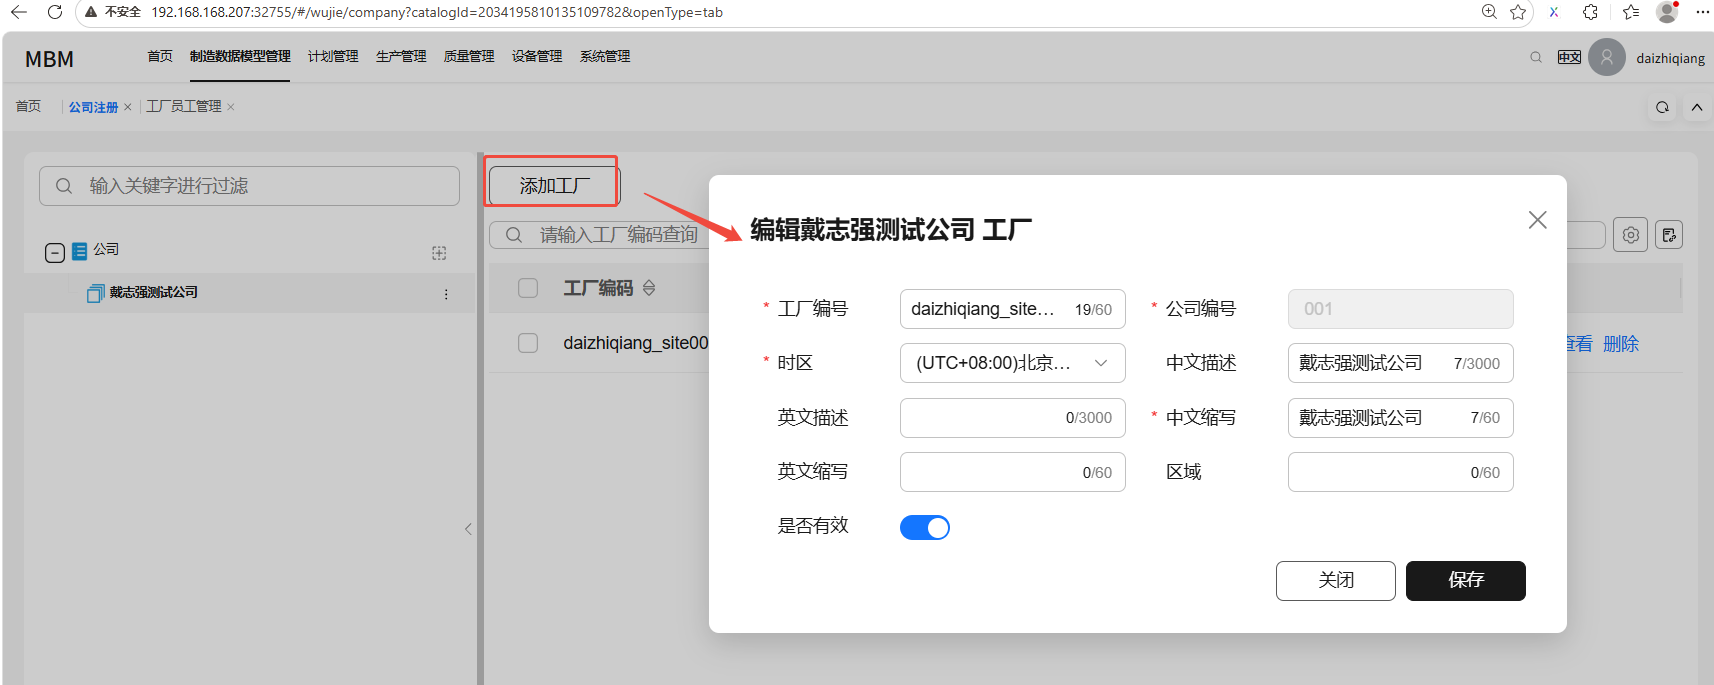The image size is (1714, 685).
Task: Check the table header select-all checkbox
Action: 528,288
